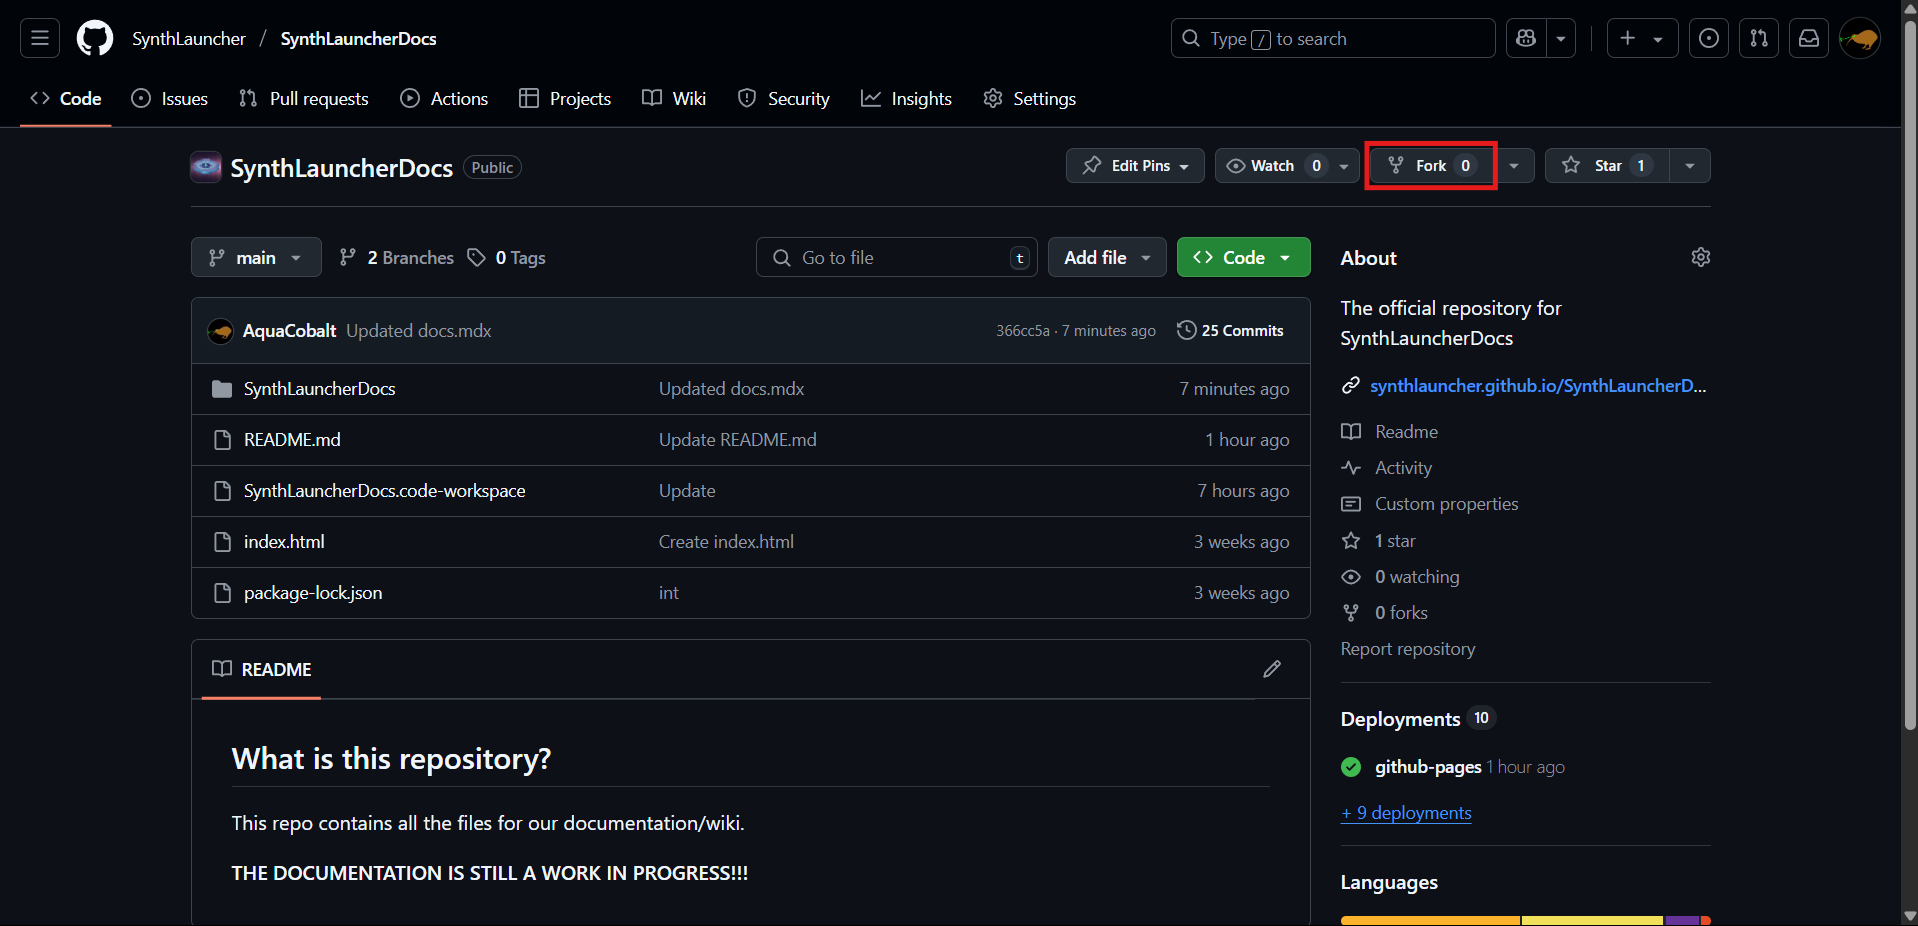The width and height of the screenshot is (1918, 926).
Task: Open the index.html file
Action: 284,542
